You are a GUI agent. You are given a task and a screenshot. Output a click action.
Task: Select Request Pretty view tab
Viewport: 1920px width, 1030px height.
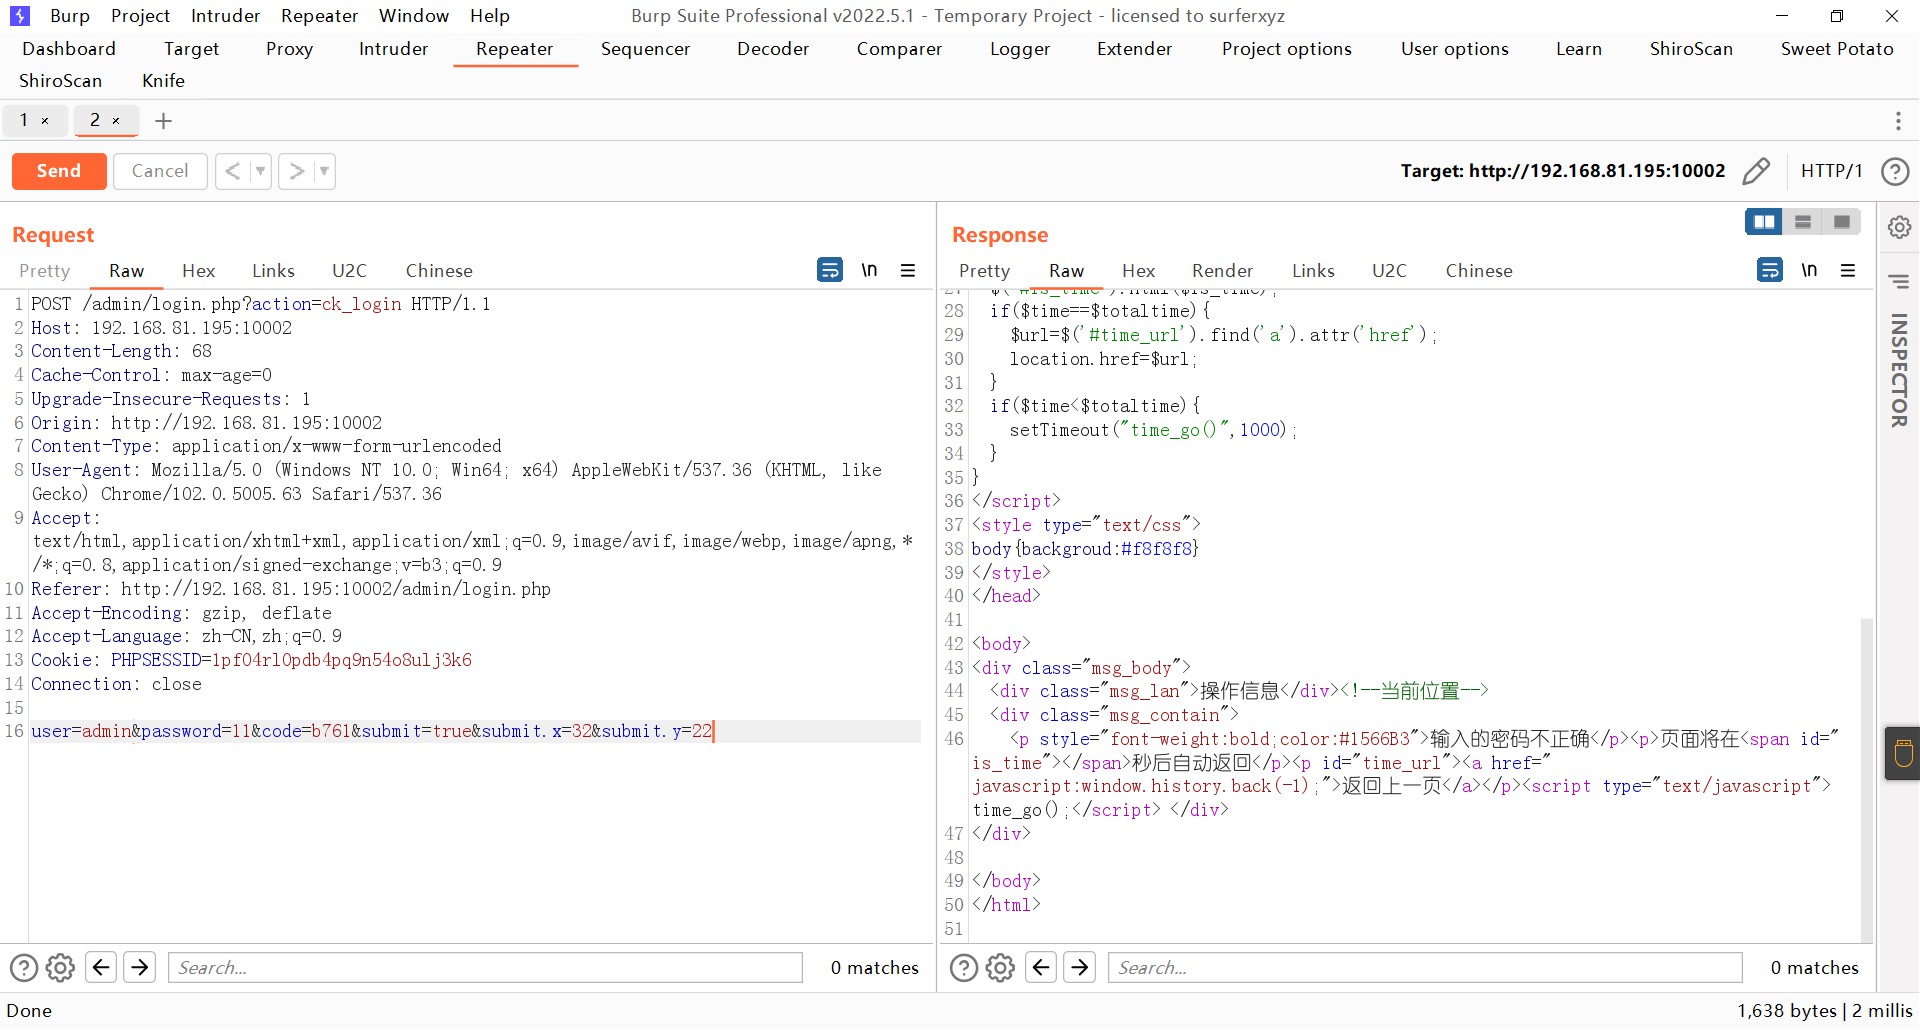pos(45,271)
